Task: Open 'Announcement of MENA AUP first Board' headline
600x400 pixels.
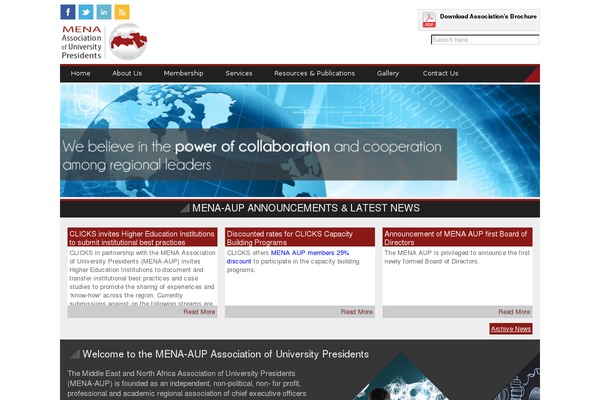Action: point(456,238)
